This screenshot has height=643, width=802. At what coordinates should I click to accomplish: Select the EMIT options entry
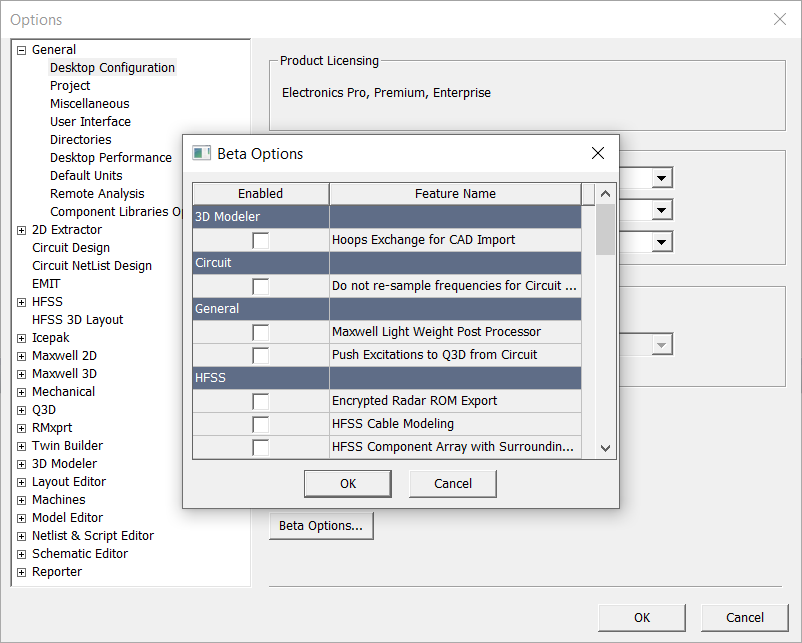coord(47,283)
